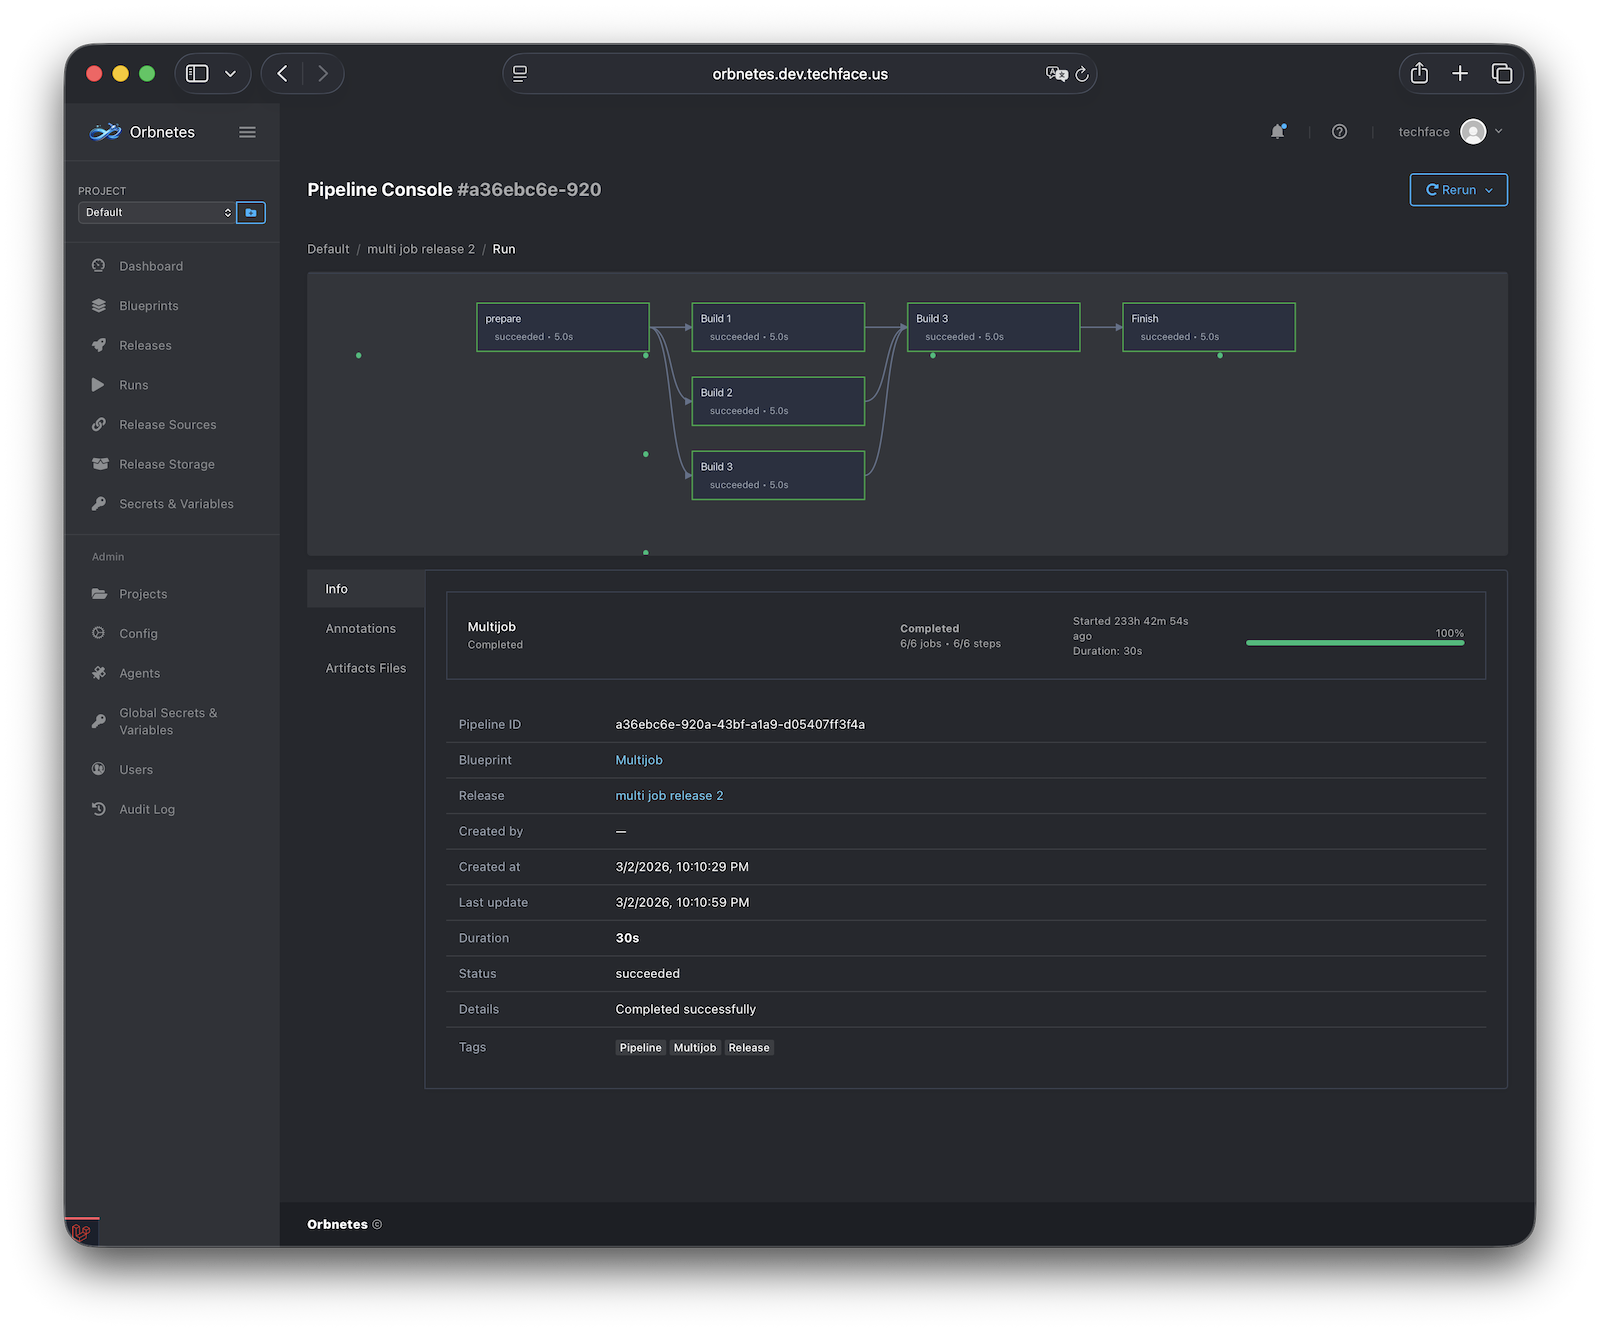Switch to the Annotations tab
This screenshot has height=1332, width=1600.
[x=361, y=628]
